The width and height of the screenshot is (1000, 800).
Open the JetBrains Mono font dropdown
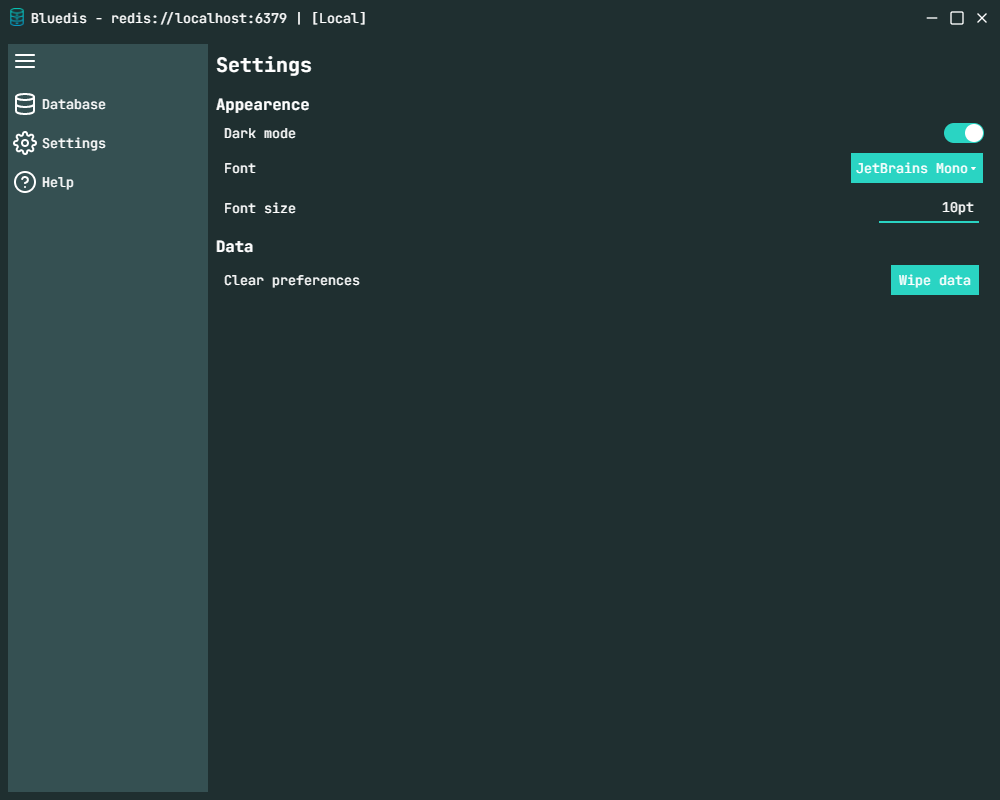[x=911, y=168]
